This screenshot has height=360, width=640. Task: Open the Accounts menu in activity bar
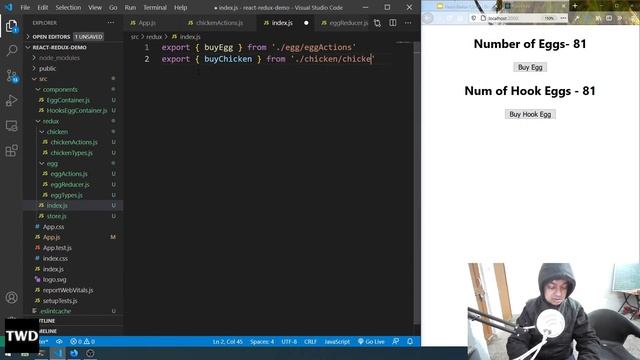point(11,298)
